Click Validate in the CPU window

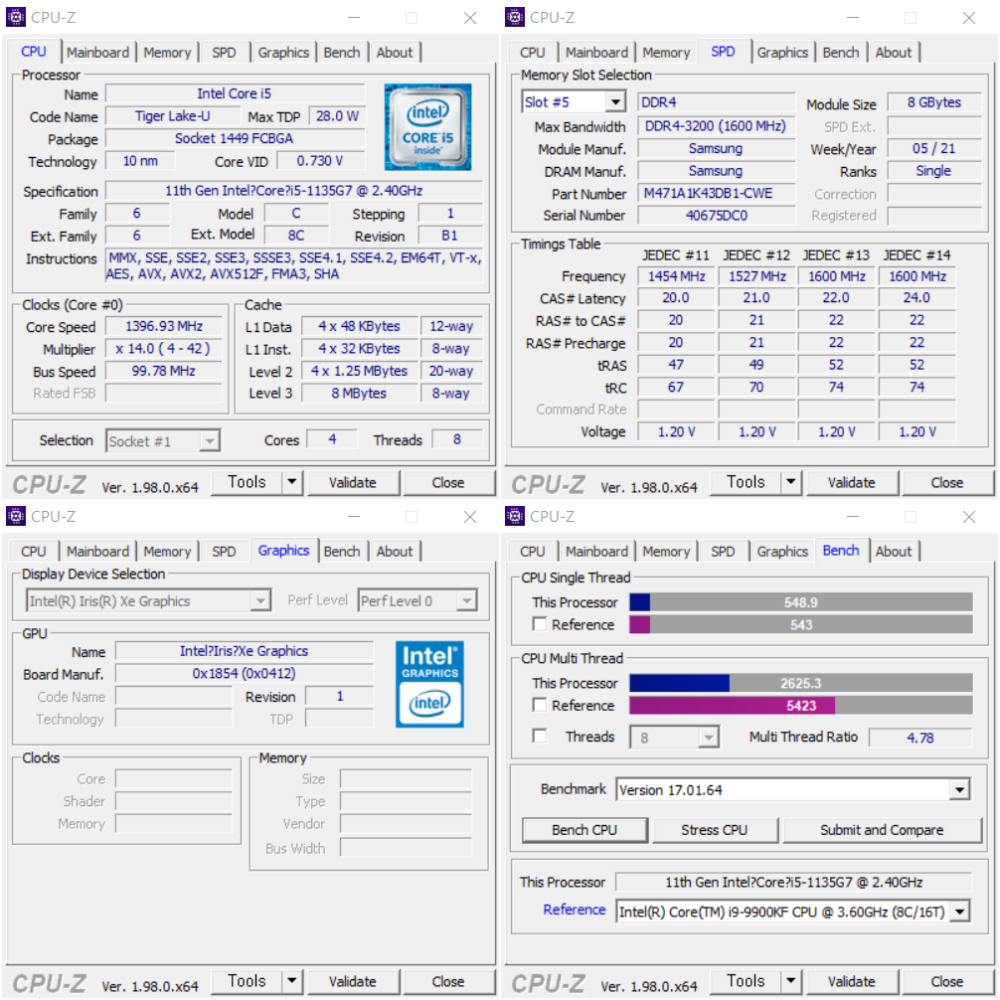click(x=353, y=482)
